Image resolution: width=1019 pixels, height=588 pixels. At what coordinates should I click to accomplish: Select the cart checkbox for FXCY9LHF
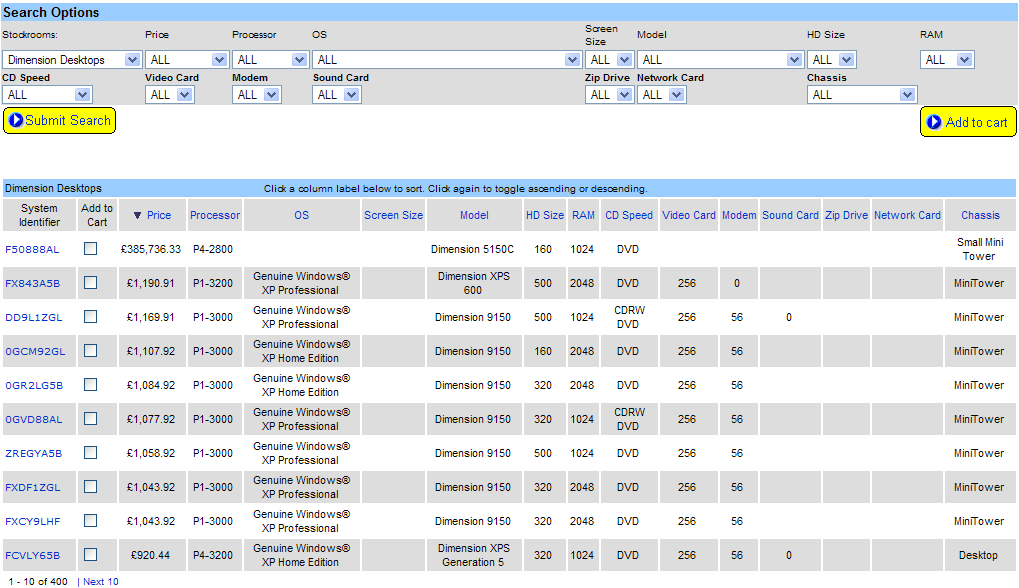91,520
